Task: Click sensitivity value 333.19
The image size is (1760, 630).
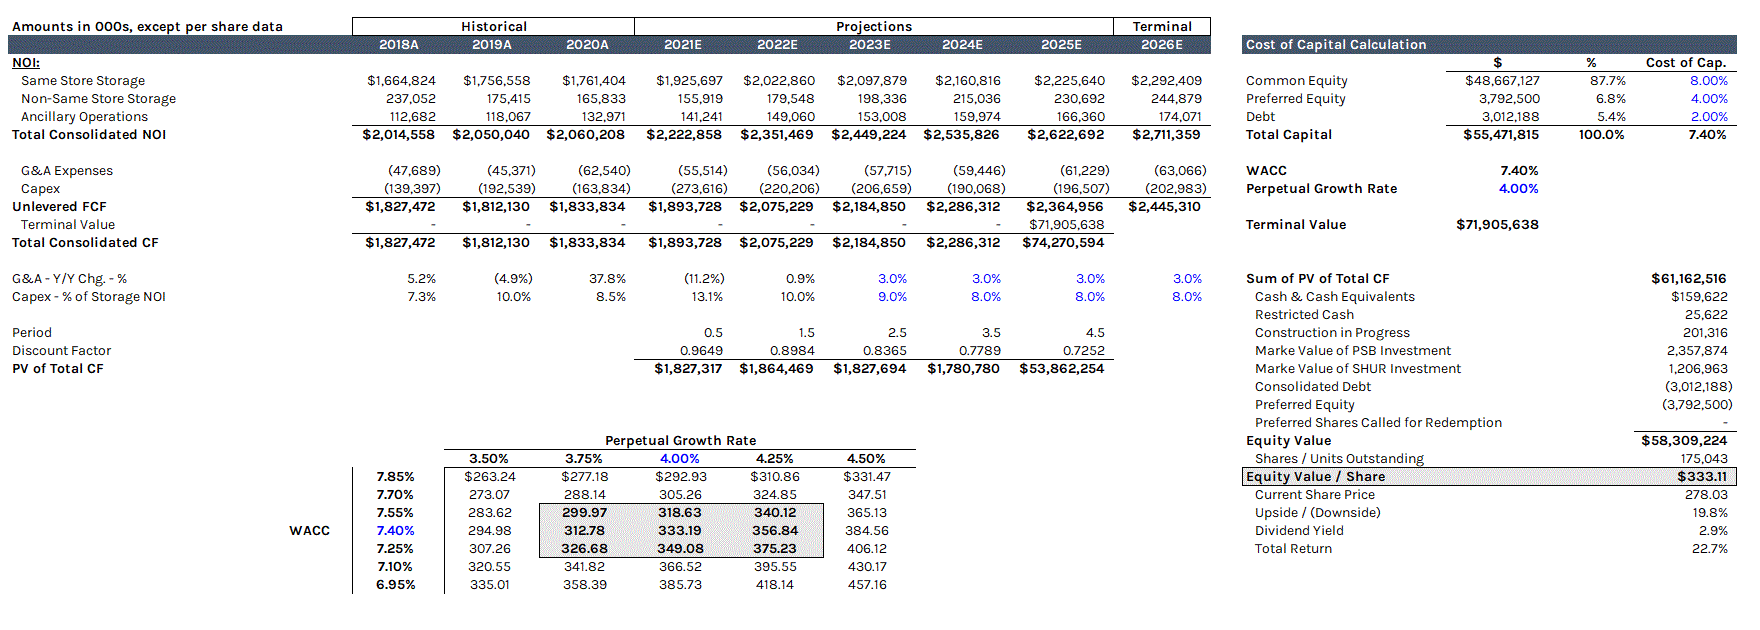Action: click(680, 531)
